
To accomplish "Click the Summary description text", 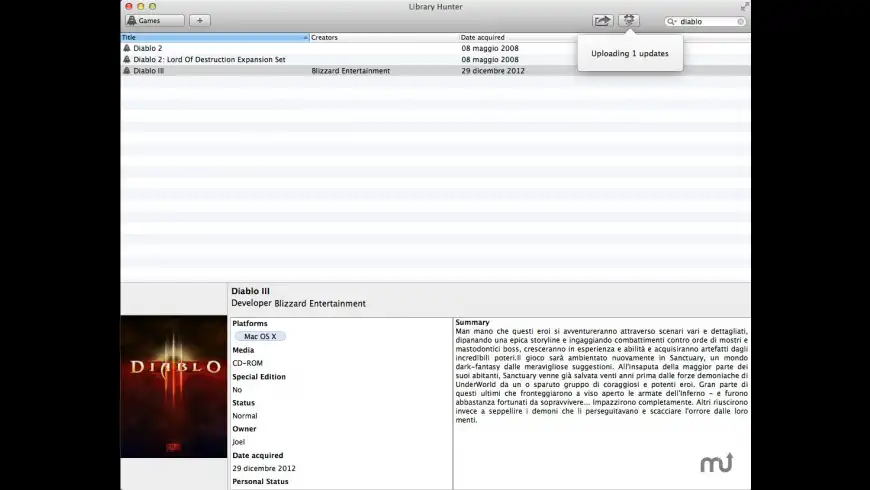I will coord(601,375).
